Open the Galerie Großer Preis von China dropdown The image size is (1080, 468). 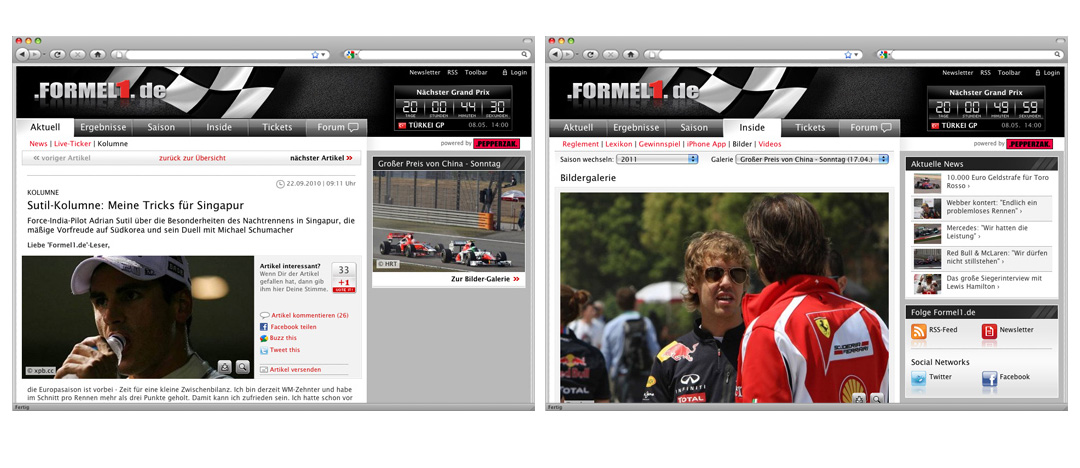pos(814,159)
